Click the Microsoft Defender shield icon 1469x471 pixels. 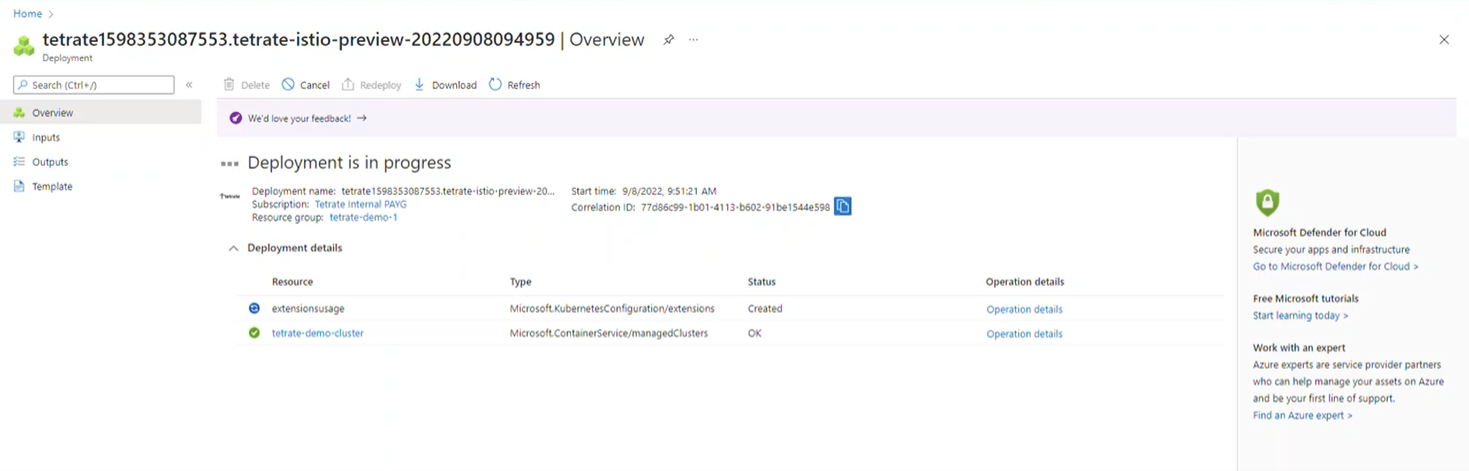1267,203
